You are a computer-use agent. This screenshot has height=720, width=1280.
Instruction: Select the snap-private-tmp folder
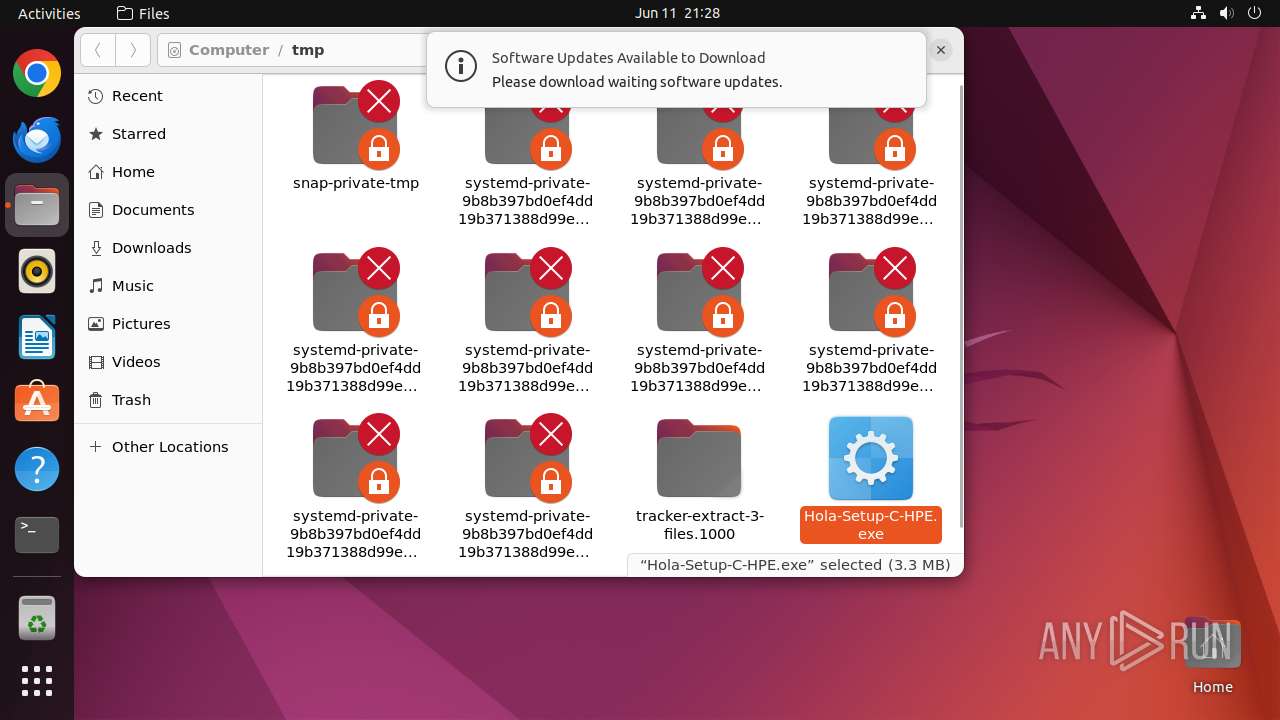pyautogui.click(x=355, y=125)
